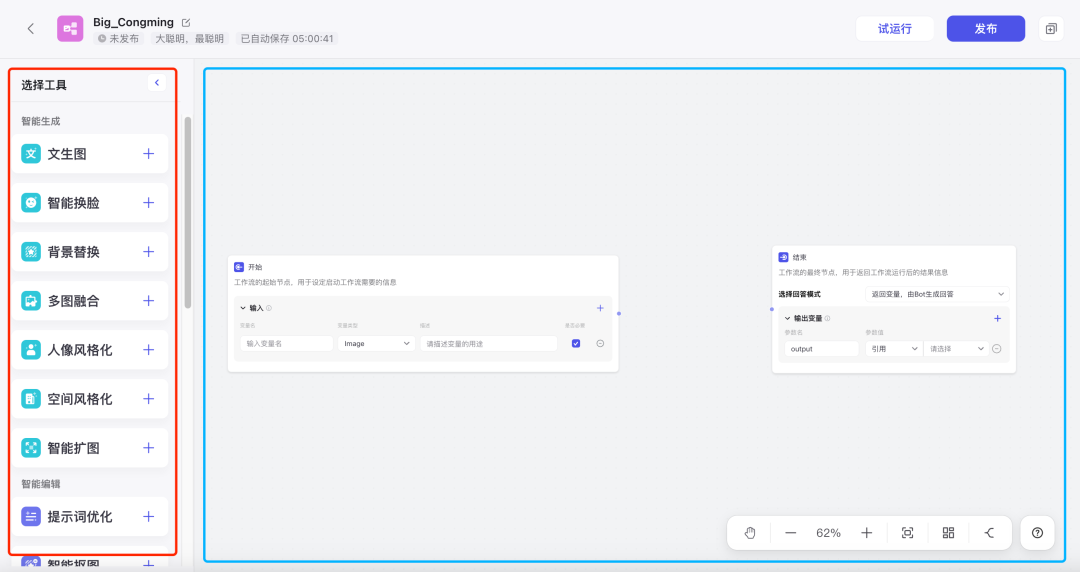Image resolution: width=1080 pixels, height=572 pixels.
Task: Click the 多图融合 tool icon
Action: (x=31, y=300)
